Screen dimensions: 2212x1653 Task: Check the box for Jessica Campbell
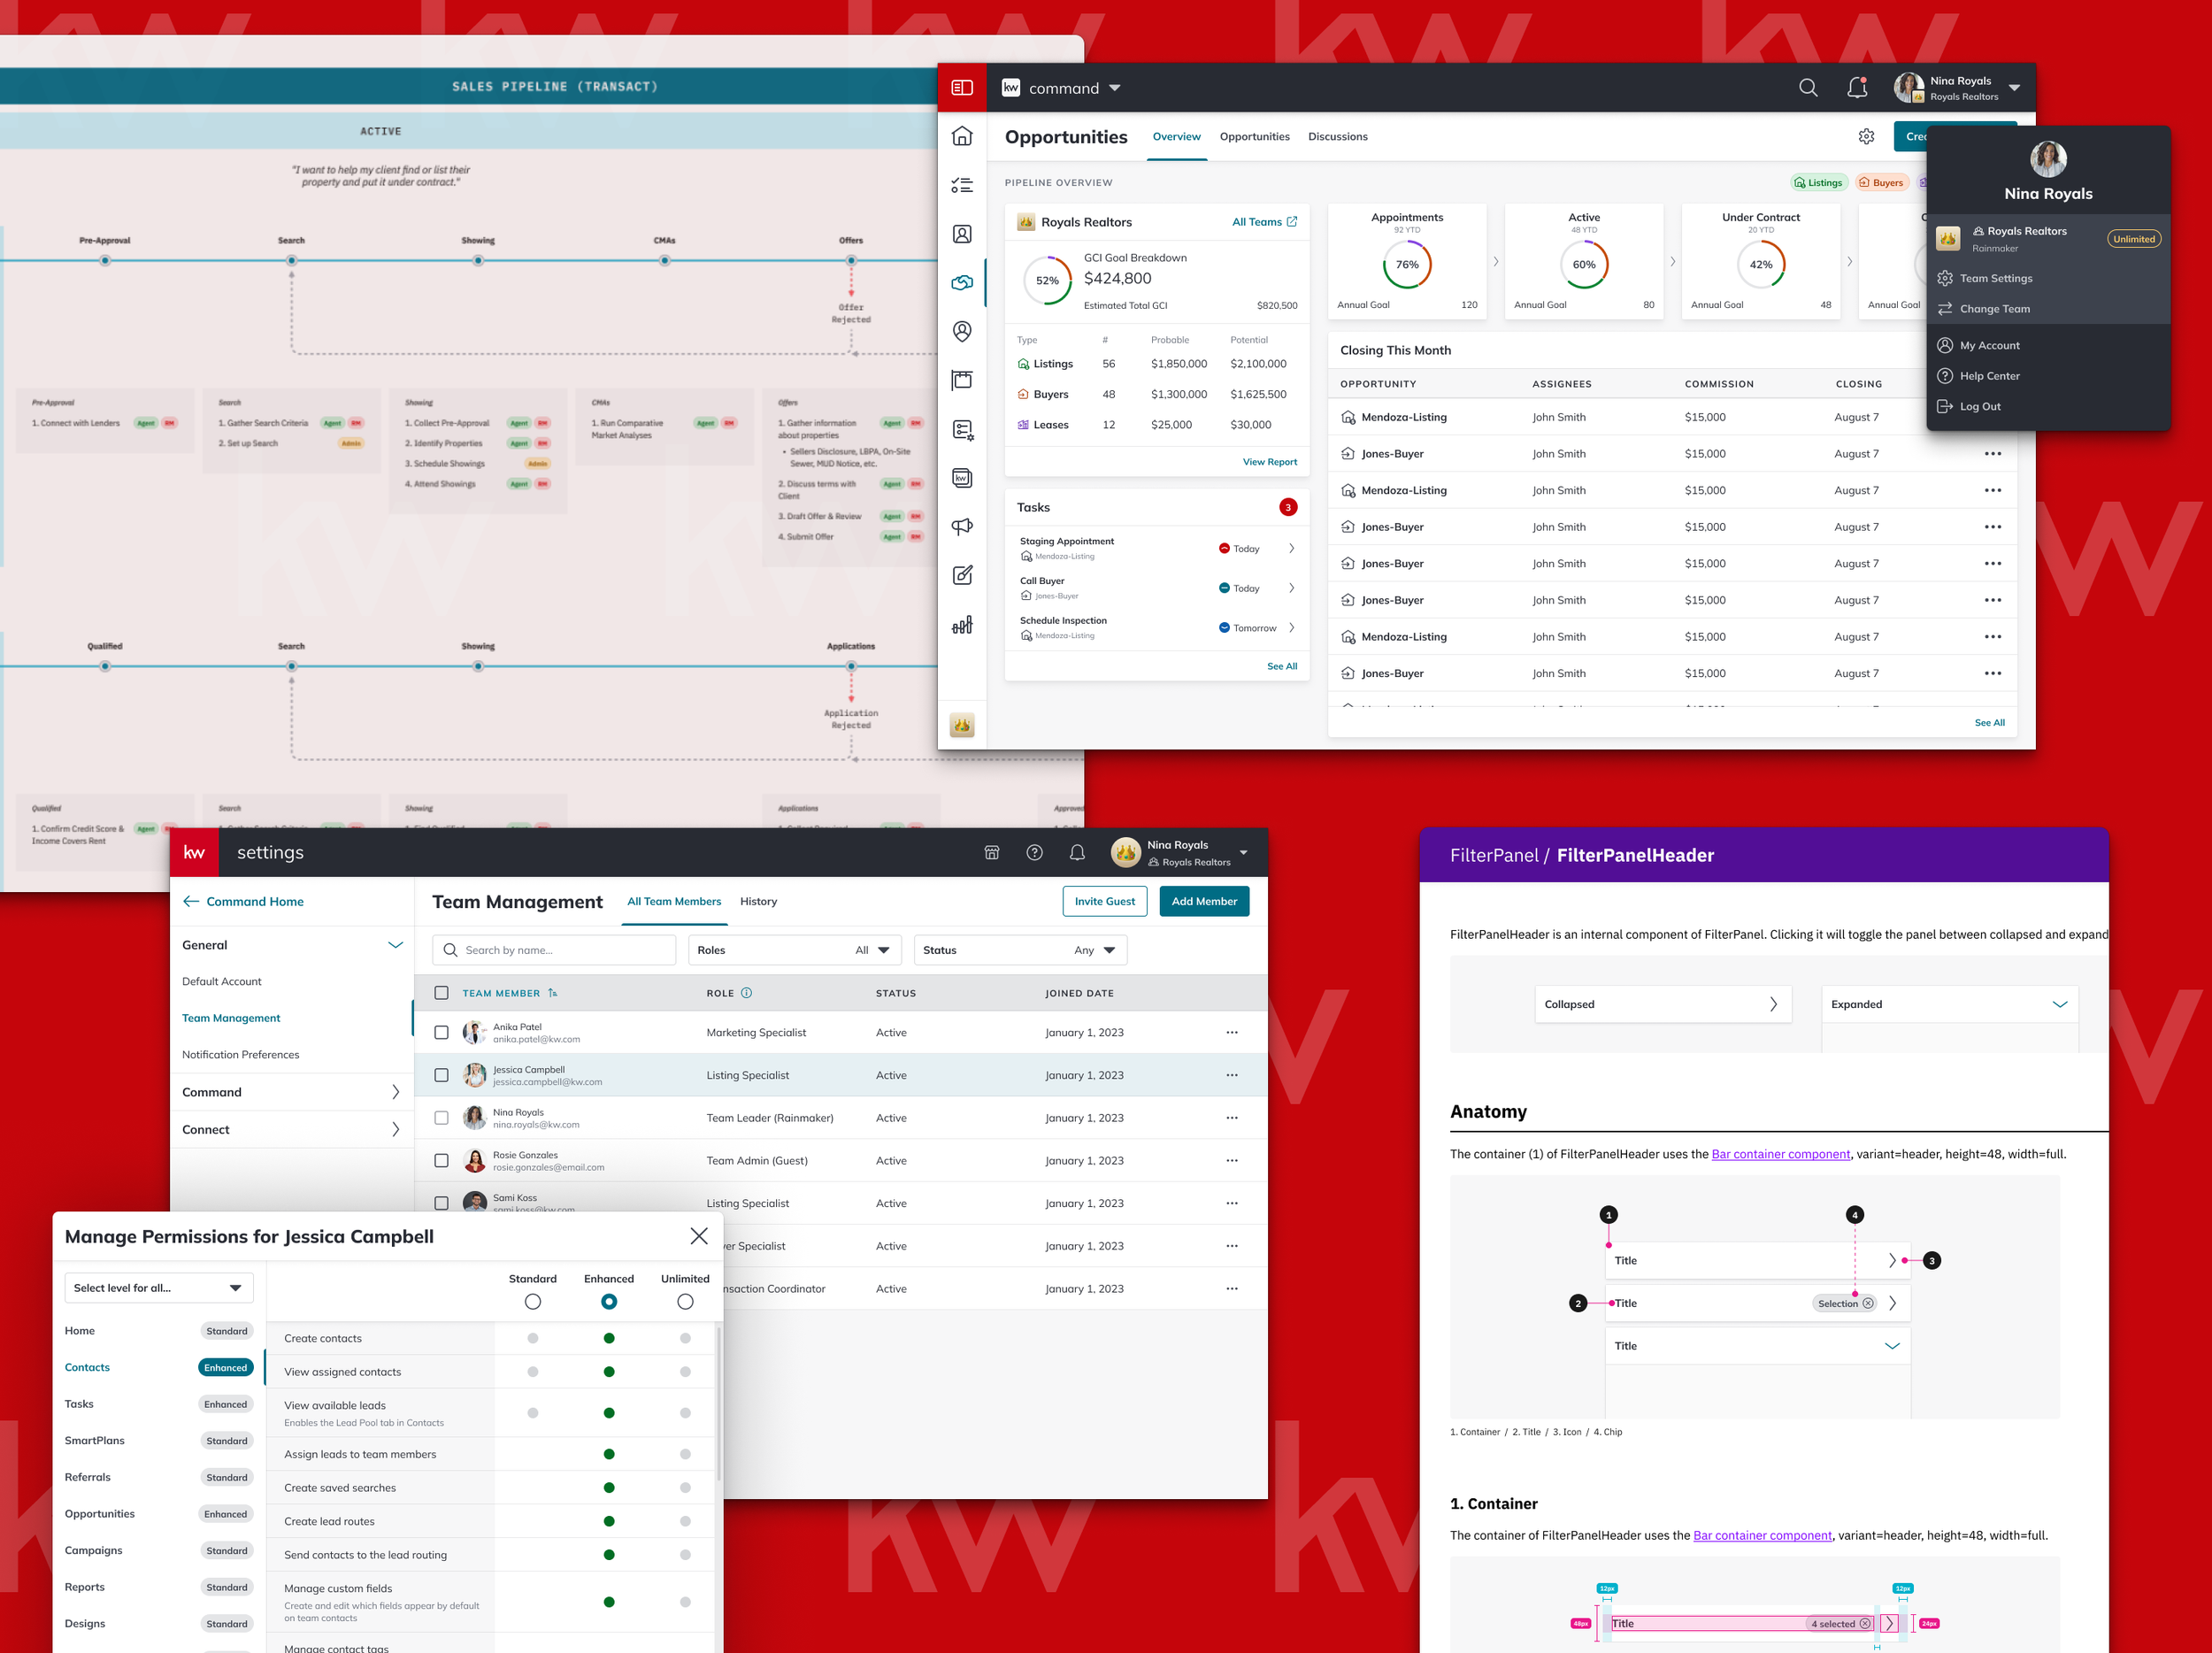click(441, 1076)
